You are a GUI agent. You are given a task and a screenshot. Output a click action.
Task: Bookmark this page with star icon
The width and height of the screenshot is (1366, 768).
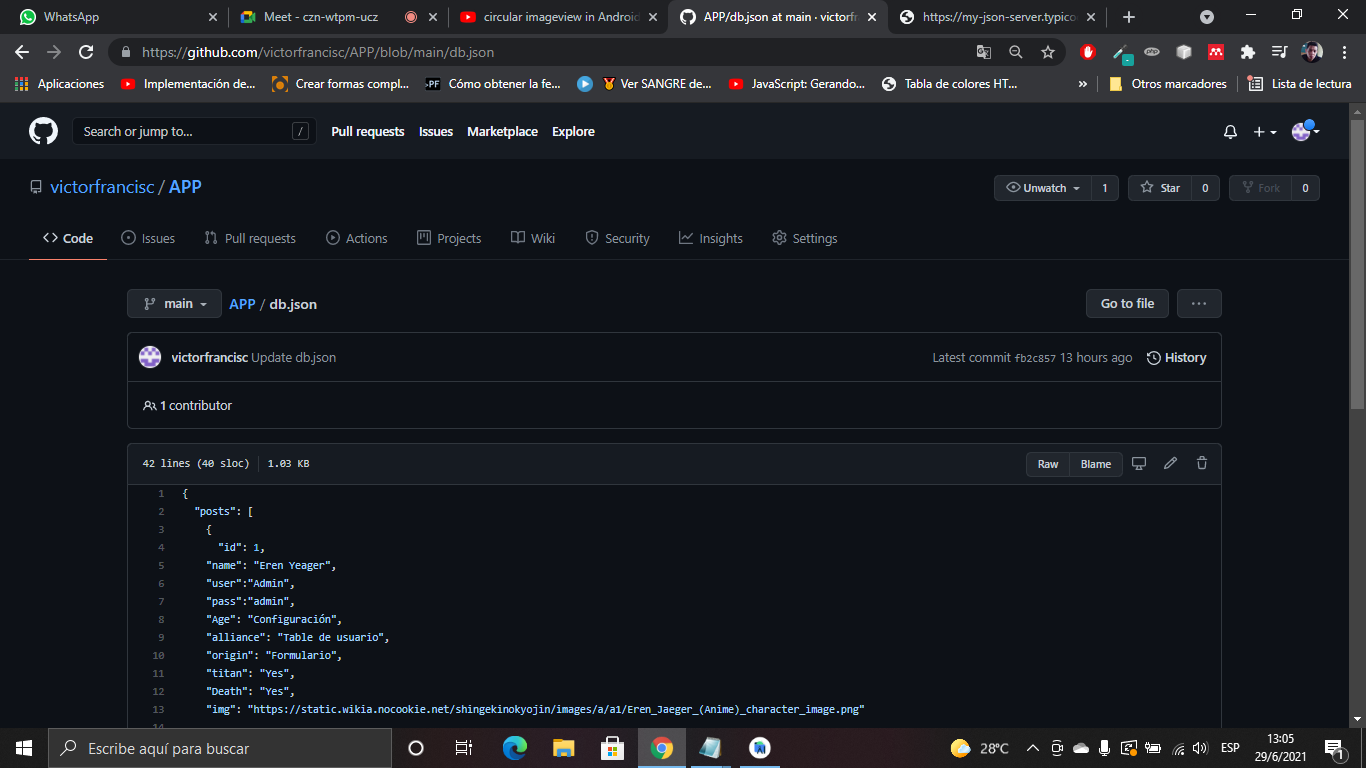1047,52
